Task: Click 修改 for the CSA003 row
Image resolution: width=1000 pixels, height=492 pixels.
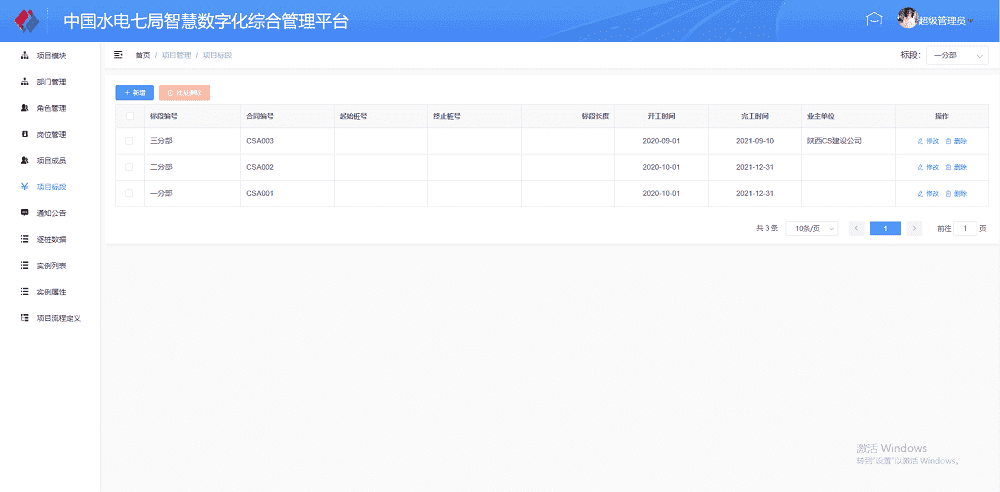Action: [928, 141]
